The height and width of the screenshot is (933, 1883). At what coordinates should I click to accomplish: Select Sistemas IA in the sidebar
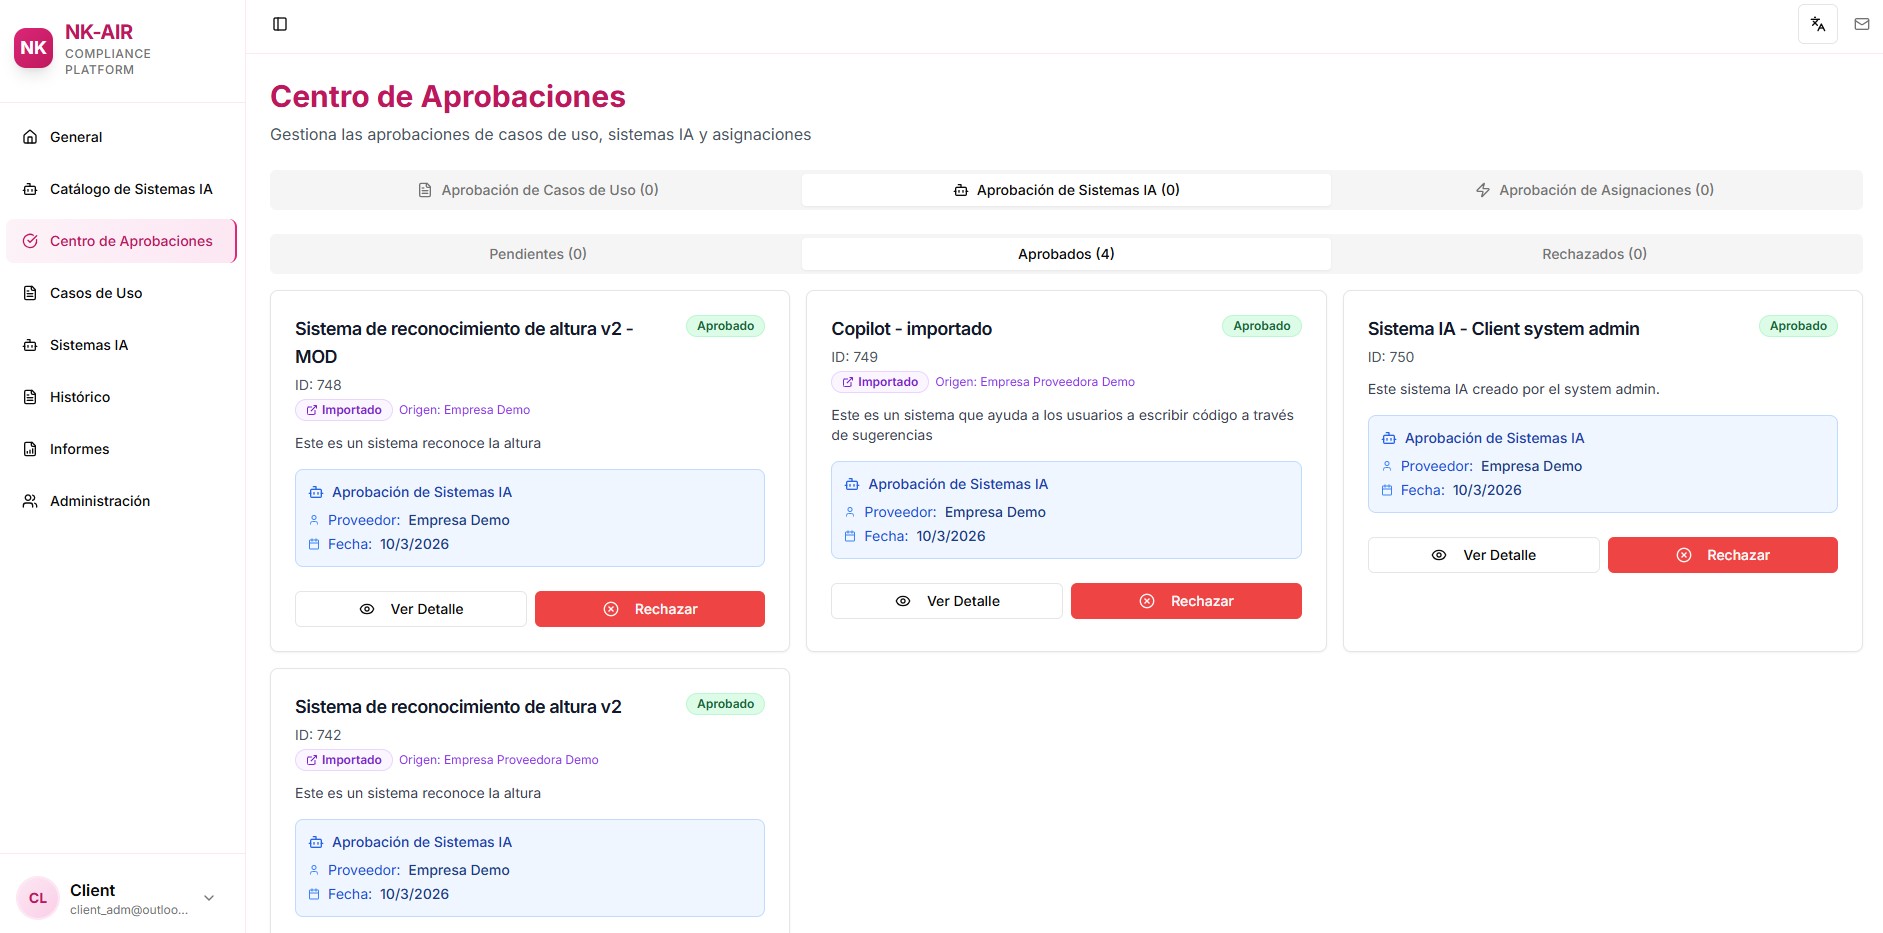click(x=121, y=345)
